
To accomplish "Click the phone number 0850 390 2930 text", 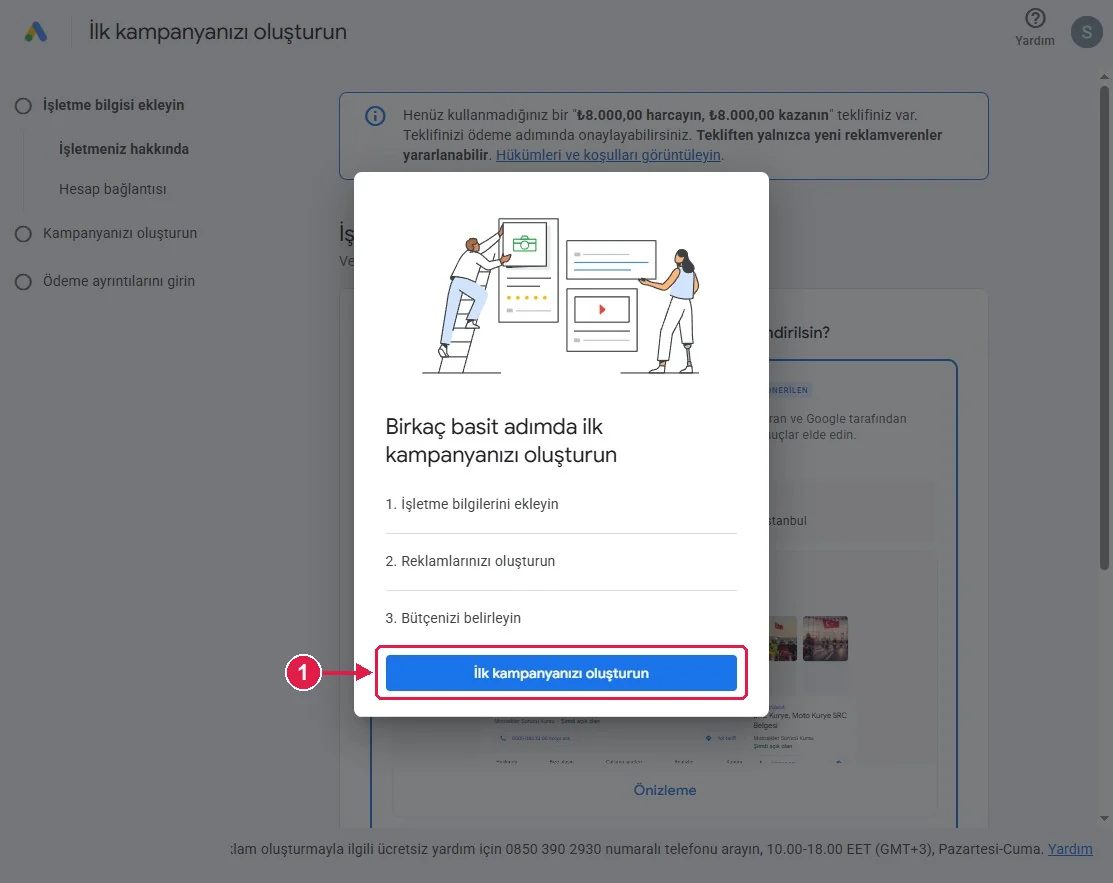I will (556, 849).
